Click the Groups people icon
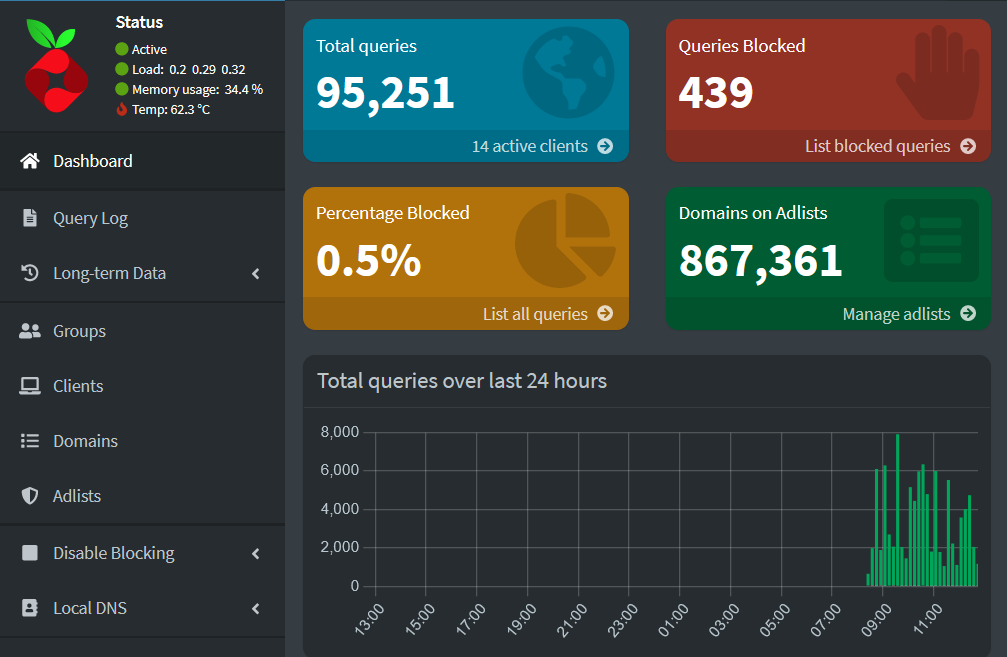The width and height of the screenshot is (1007, 657). click(28, 330)
